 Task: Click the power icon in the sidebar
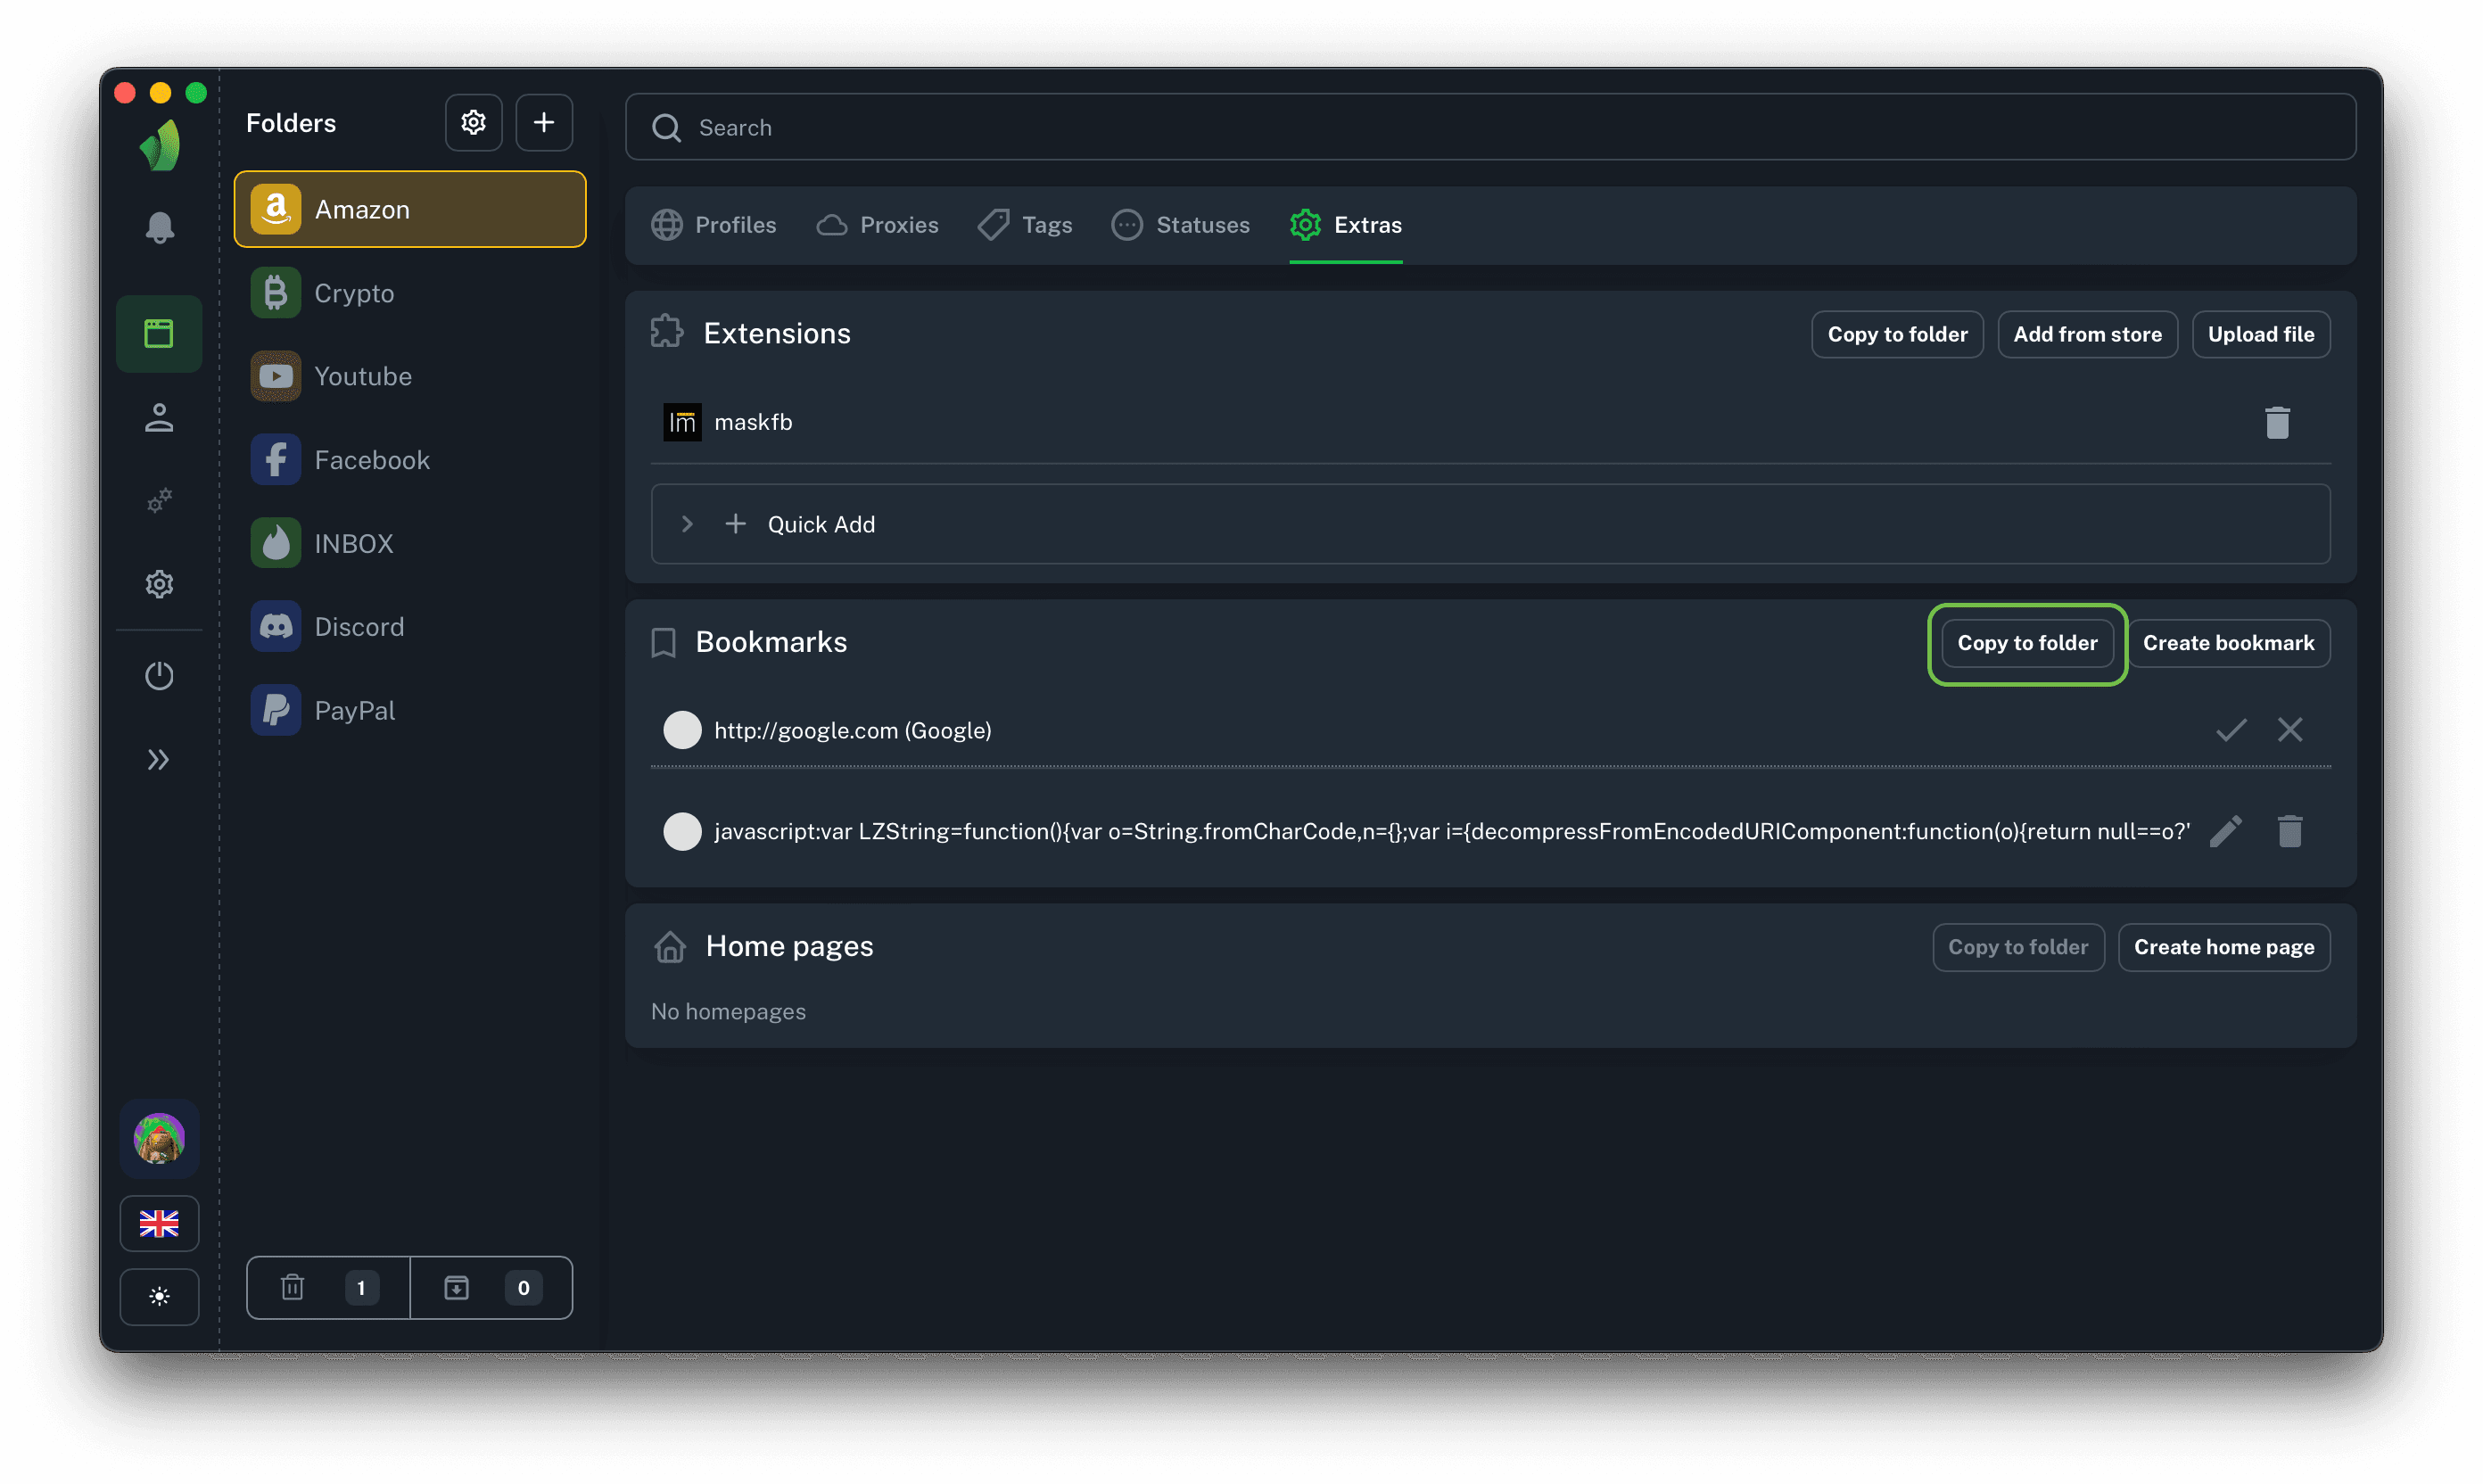pyautogui.click(x=159, y=676)
